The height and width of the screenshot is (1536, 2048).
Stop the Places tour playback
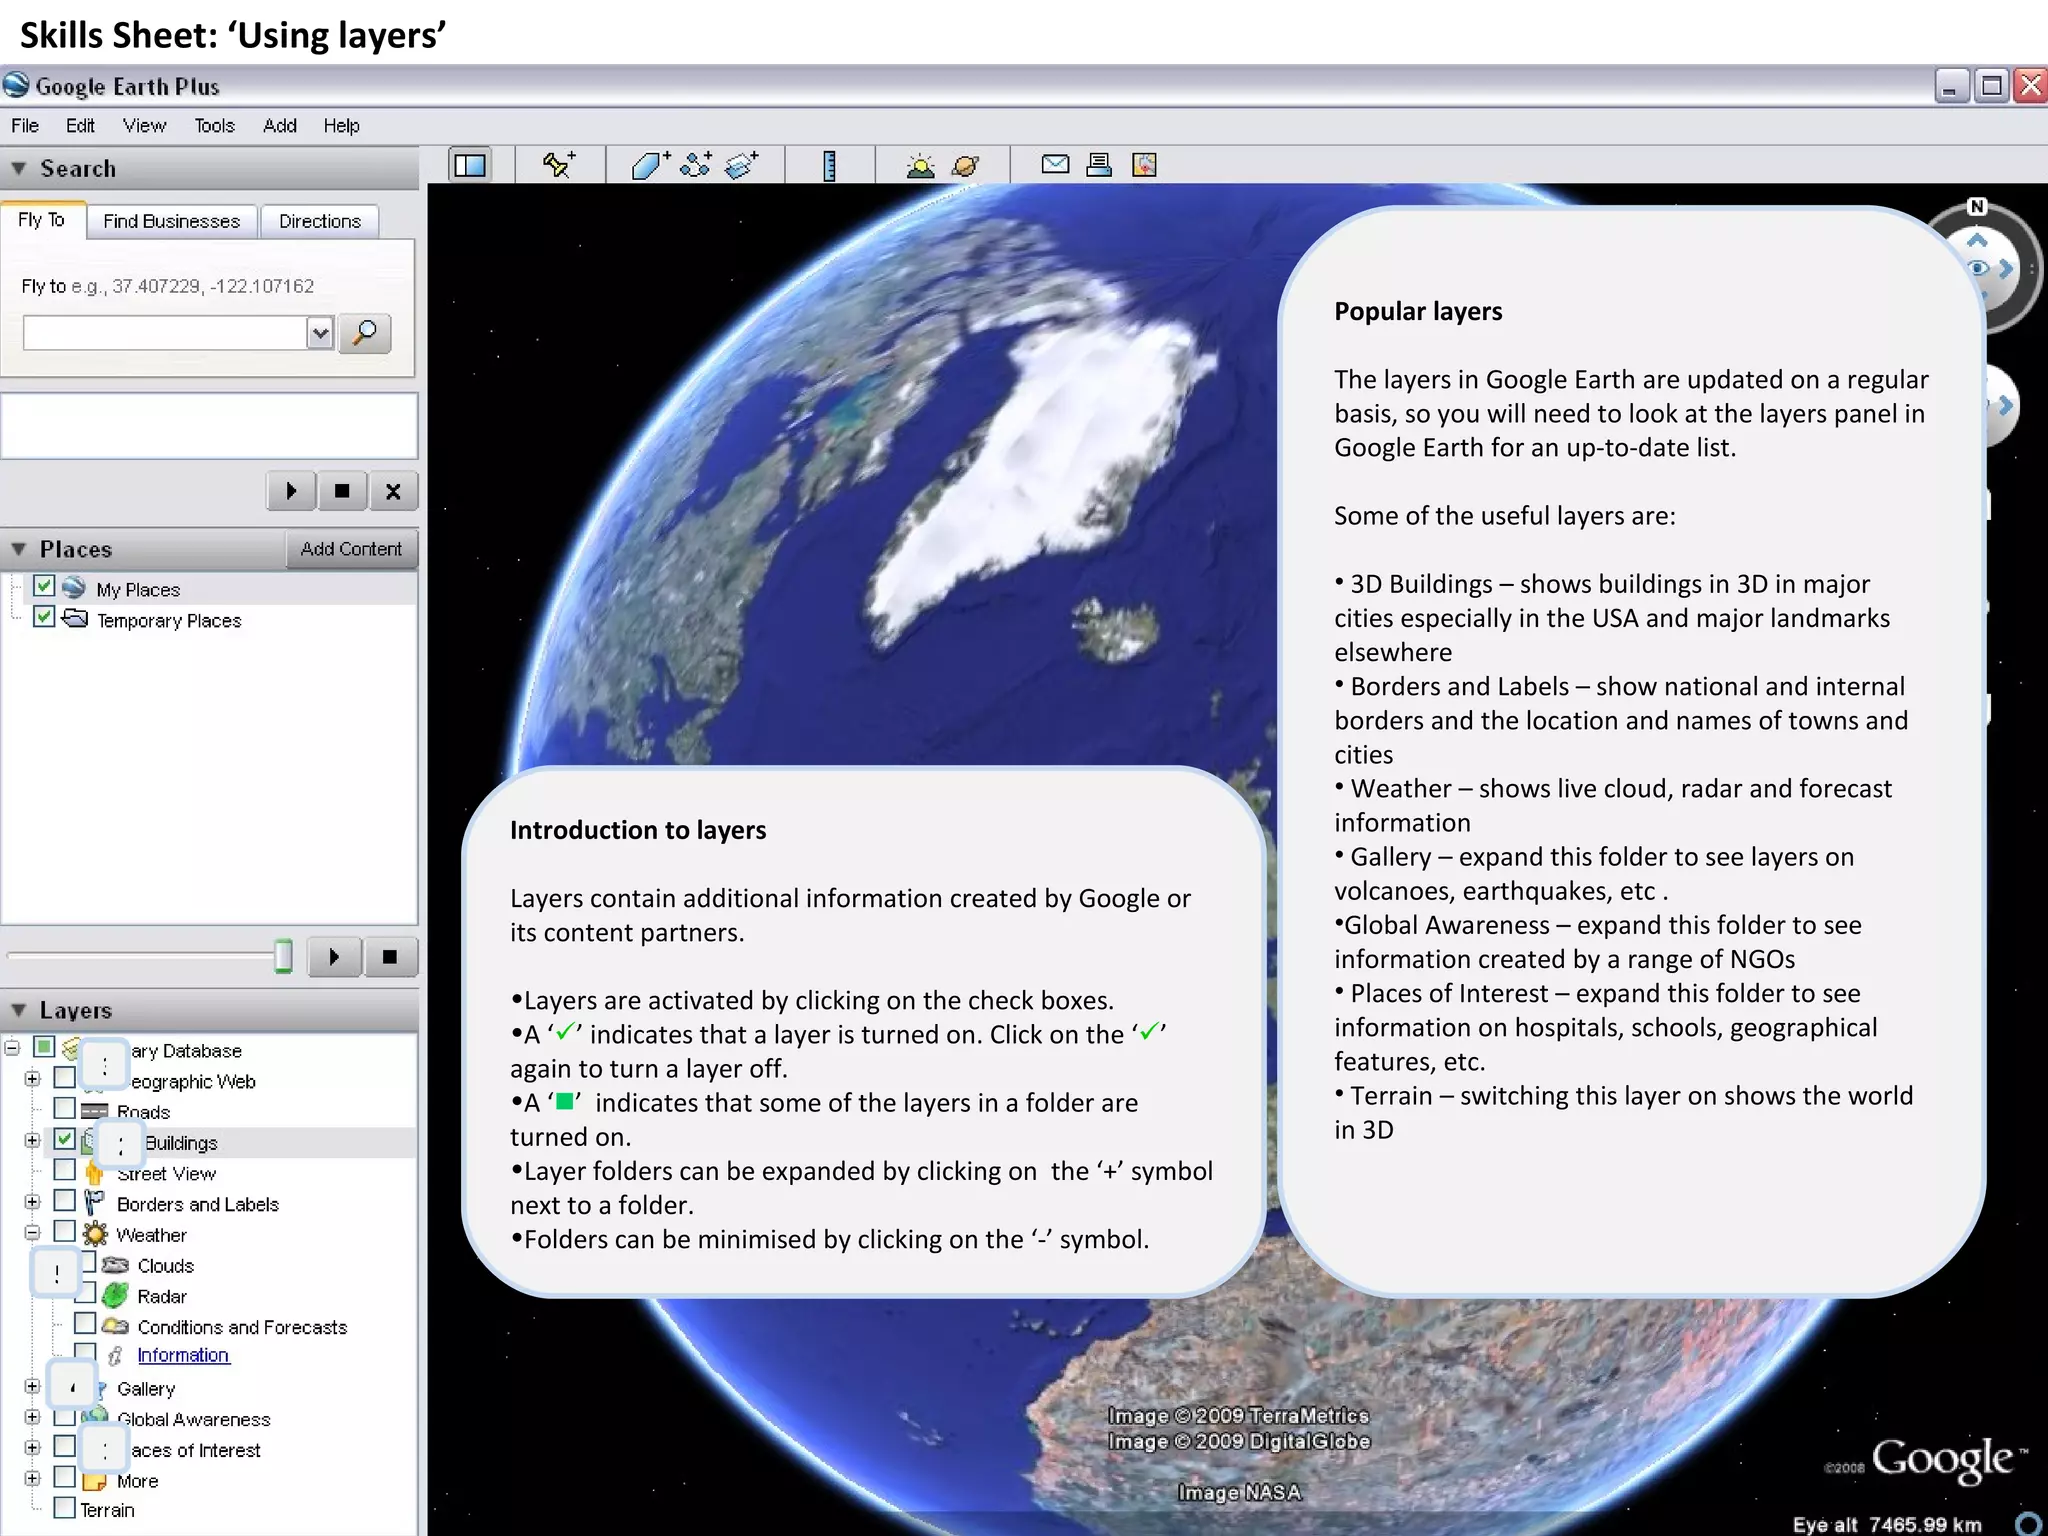tap(390, 957)
